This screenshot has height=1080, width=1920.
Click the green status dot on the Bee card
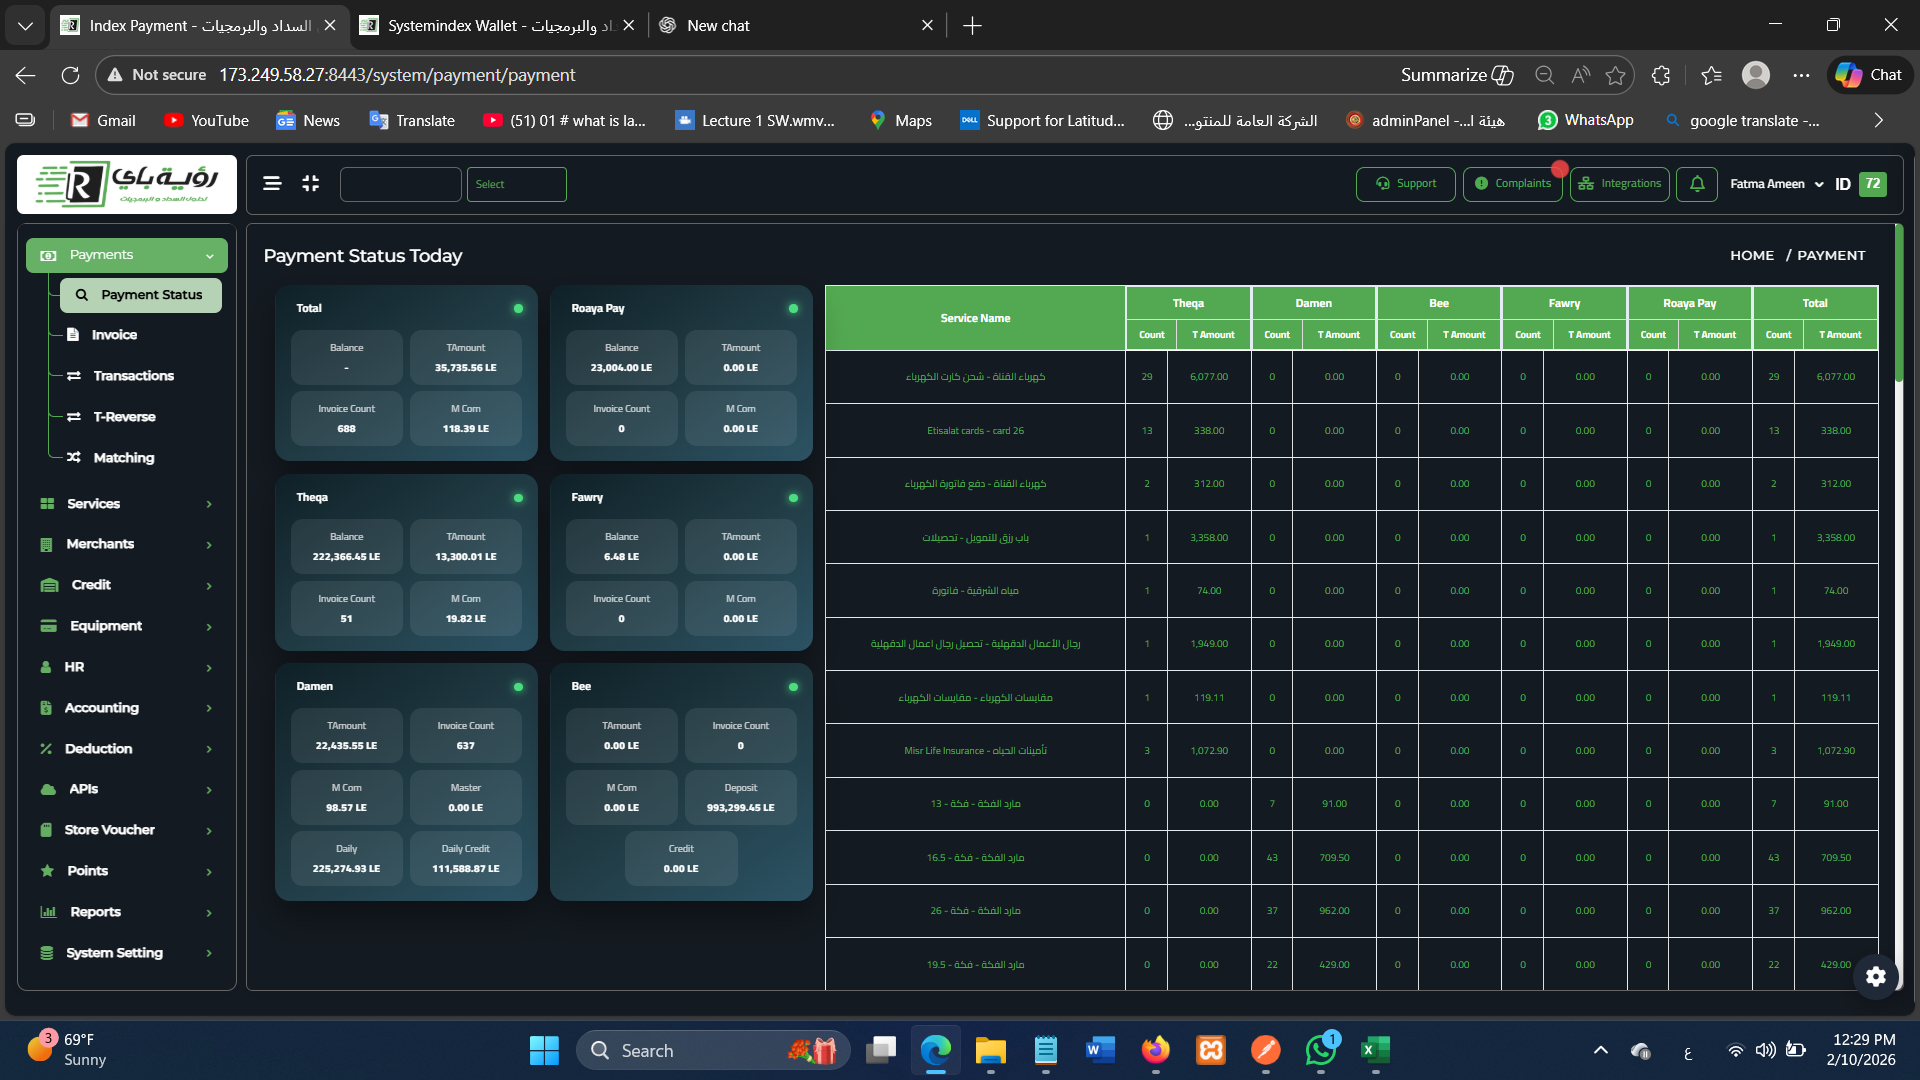(x=793, y=687)
